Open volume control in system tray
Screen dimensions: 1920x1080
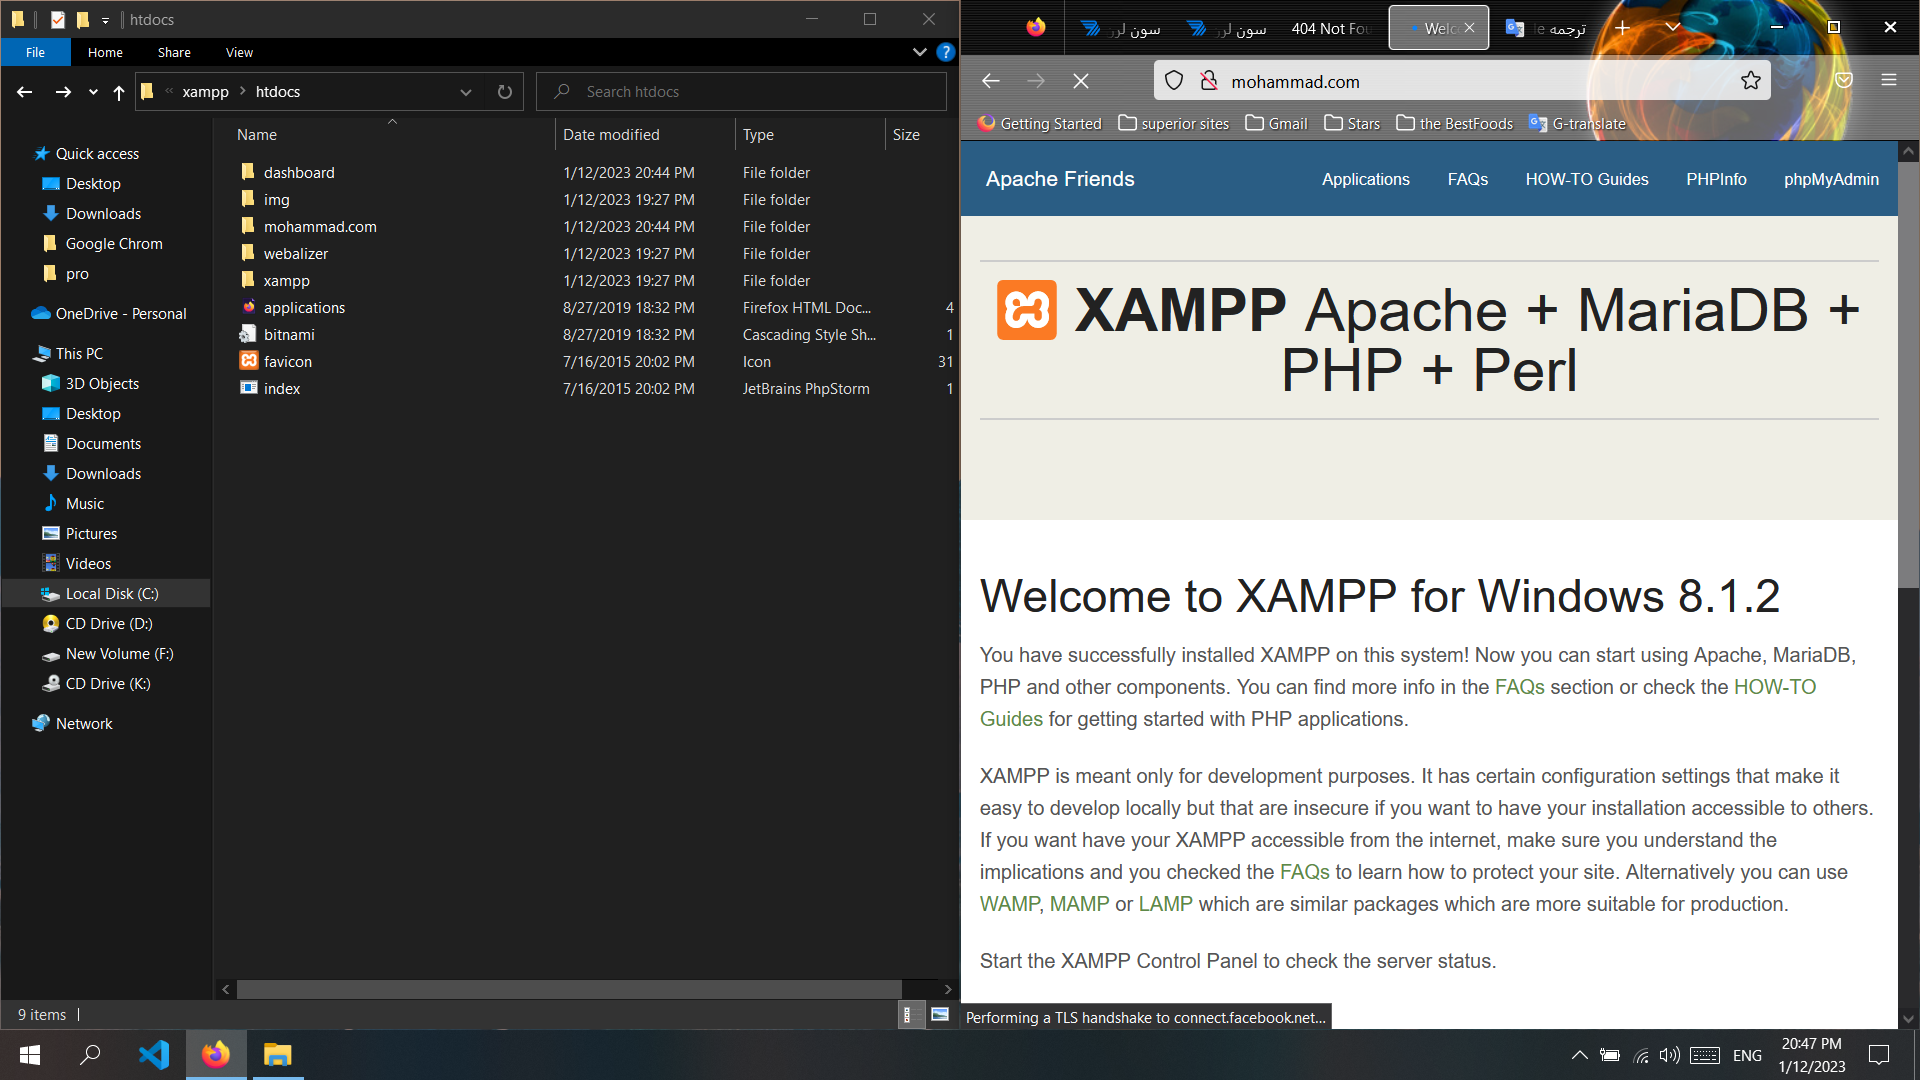1669,1055
